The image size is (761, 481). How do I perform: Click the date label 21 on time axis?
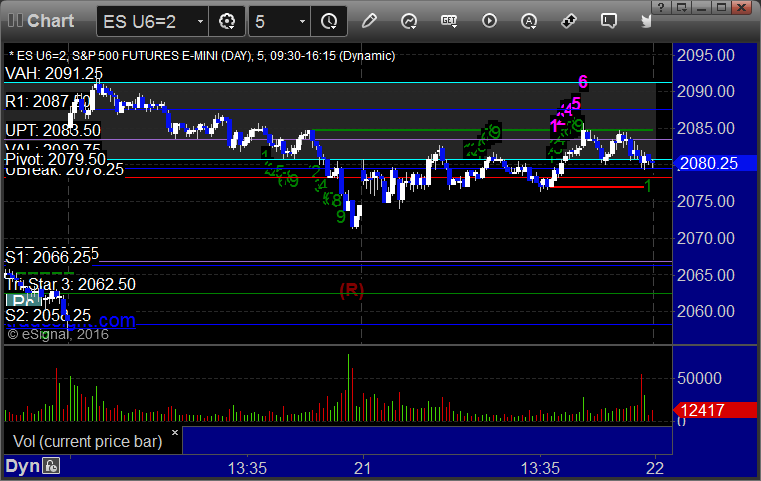click(x=362, y=468)
